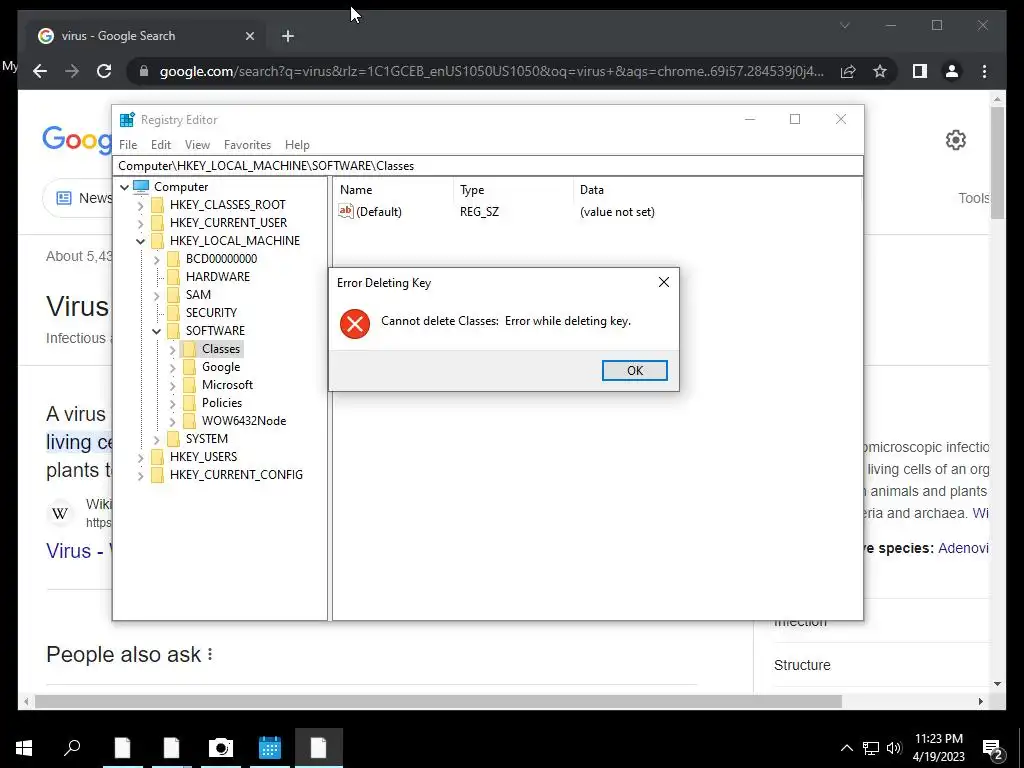Open the Adenovirus link in Chrome

click(x=963, y=548)
